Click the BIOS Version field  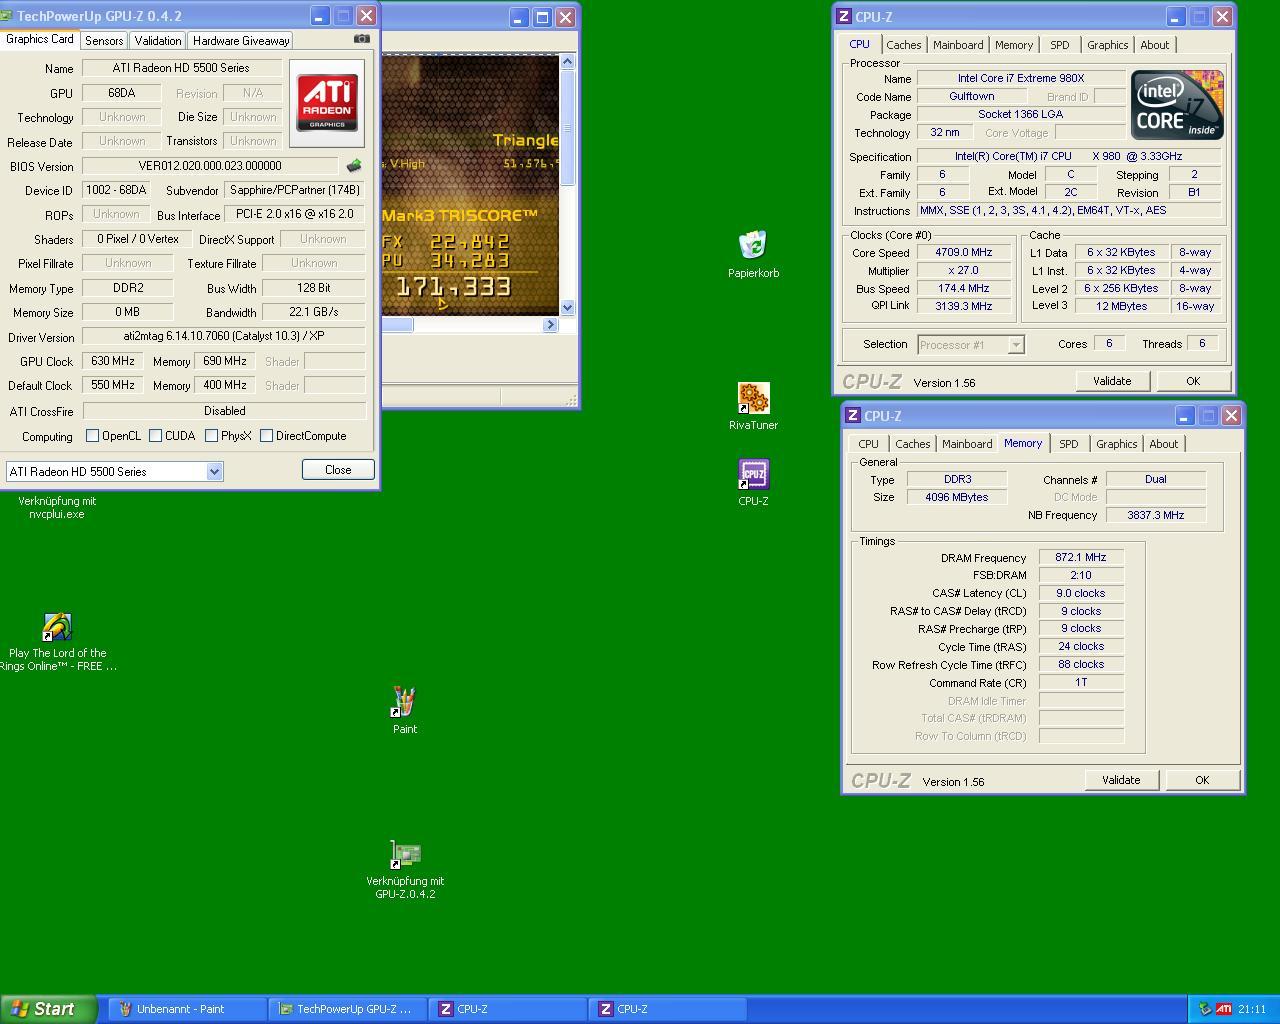tap(210, 166)
